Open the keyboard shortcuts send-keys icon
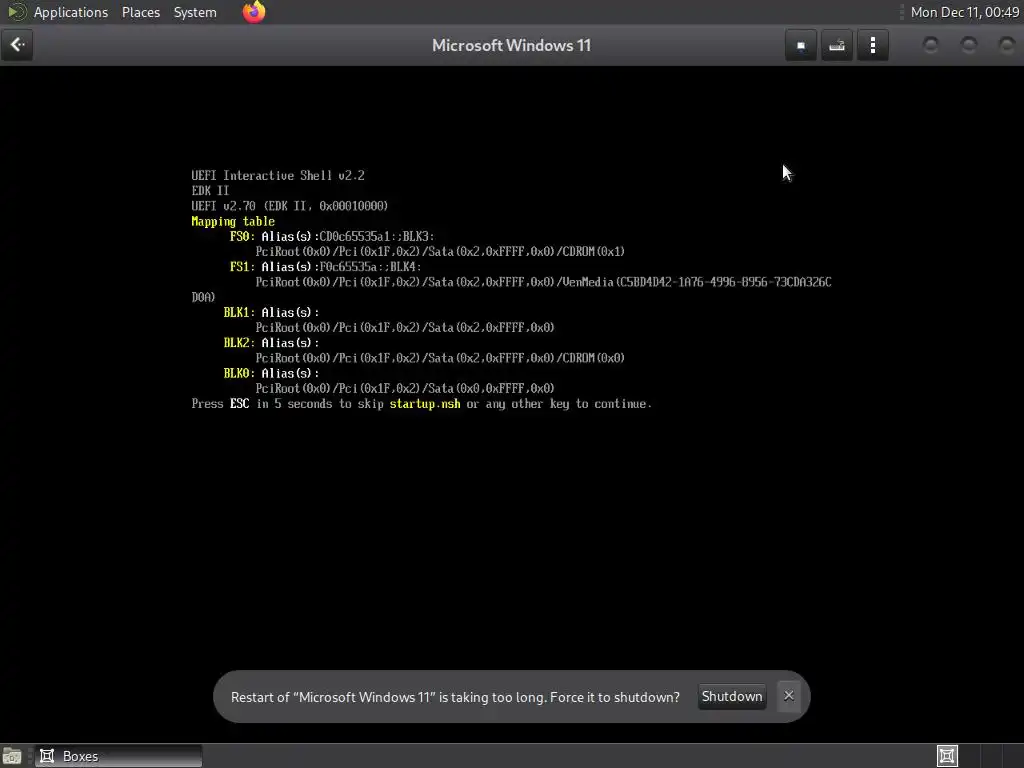 837,46
